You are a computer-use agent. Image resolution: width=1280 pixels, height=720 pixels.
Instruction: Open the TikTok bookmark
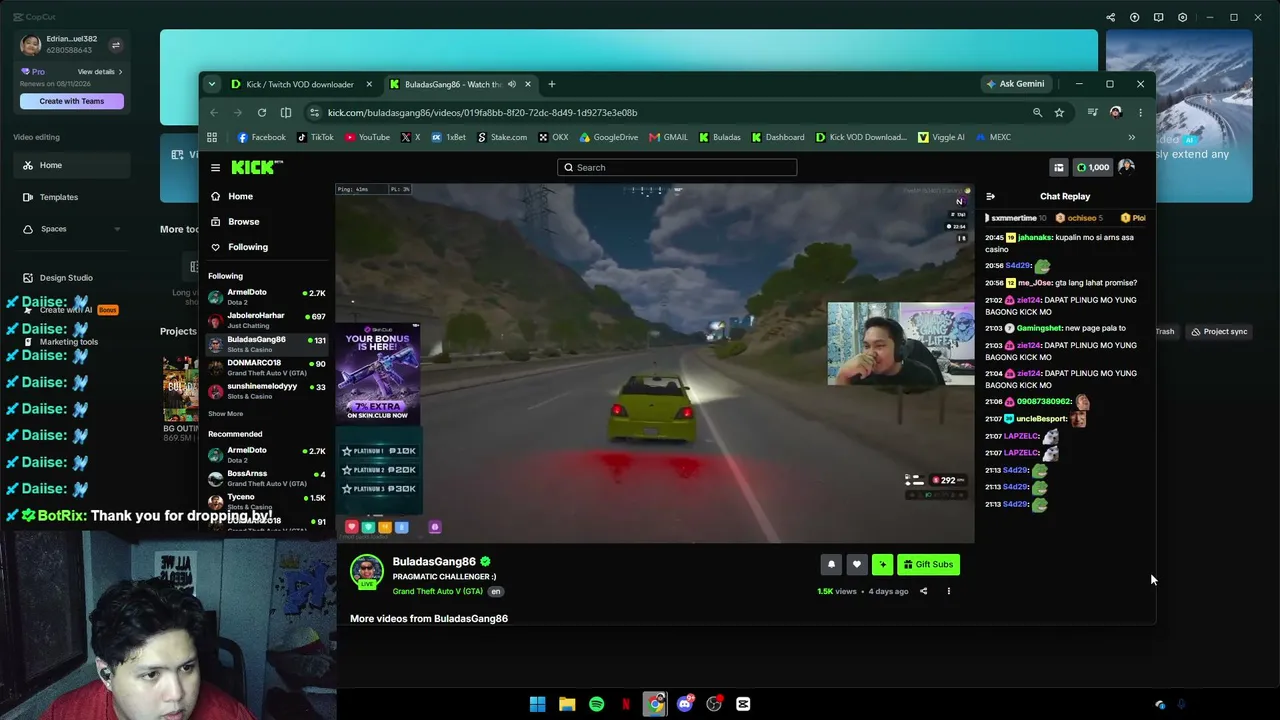coord(314,137)
